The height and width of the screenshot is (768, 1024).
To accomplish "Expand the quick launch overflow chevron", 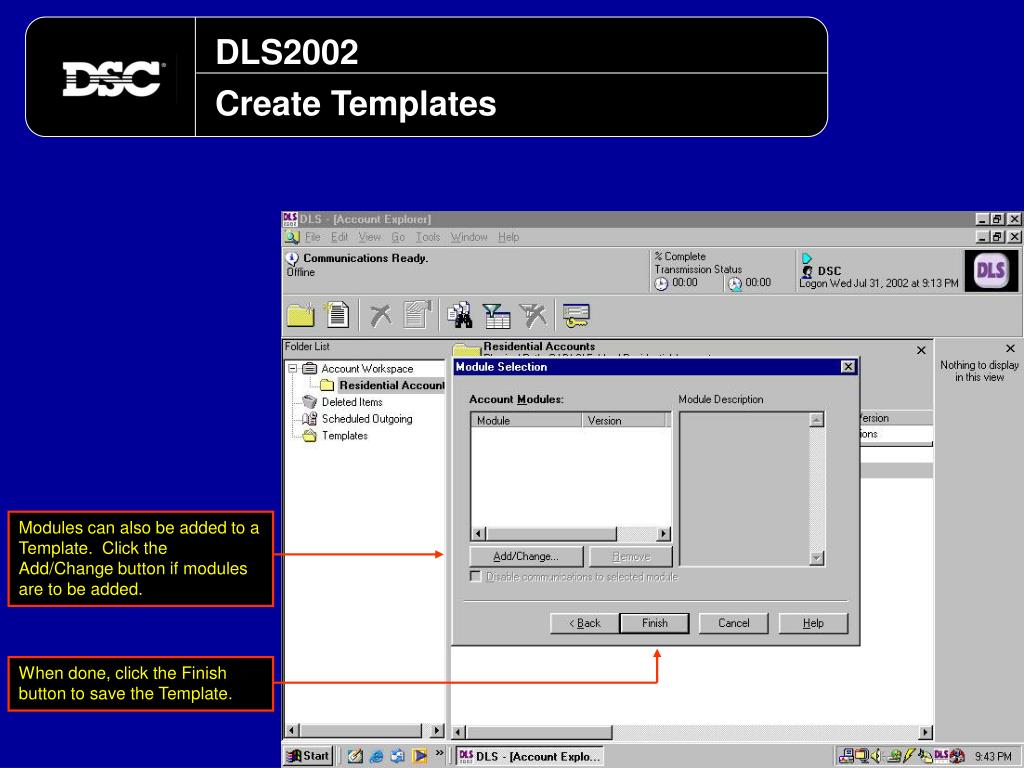I will [440, 753].
